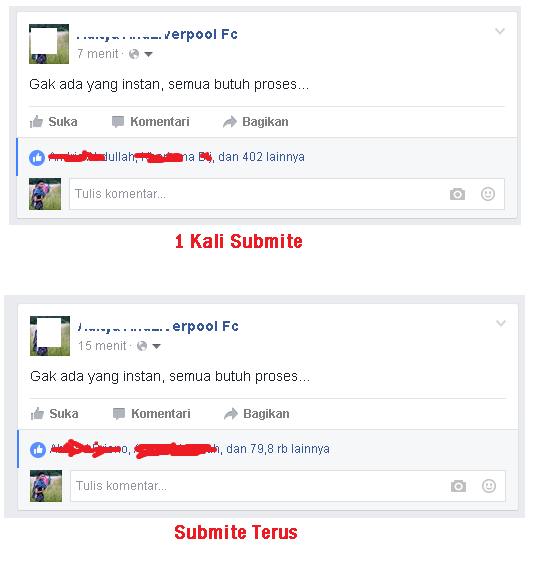Image resolution: width=537 pixels, height=562 pixels.
Task: Expand the options chevron on the second post
Action: [501, 323]
